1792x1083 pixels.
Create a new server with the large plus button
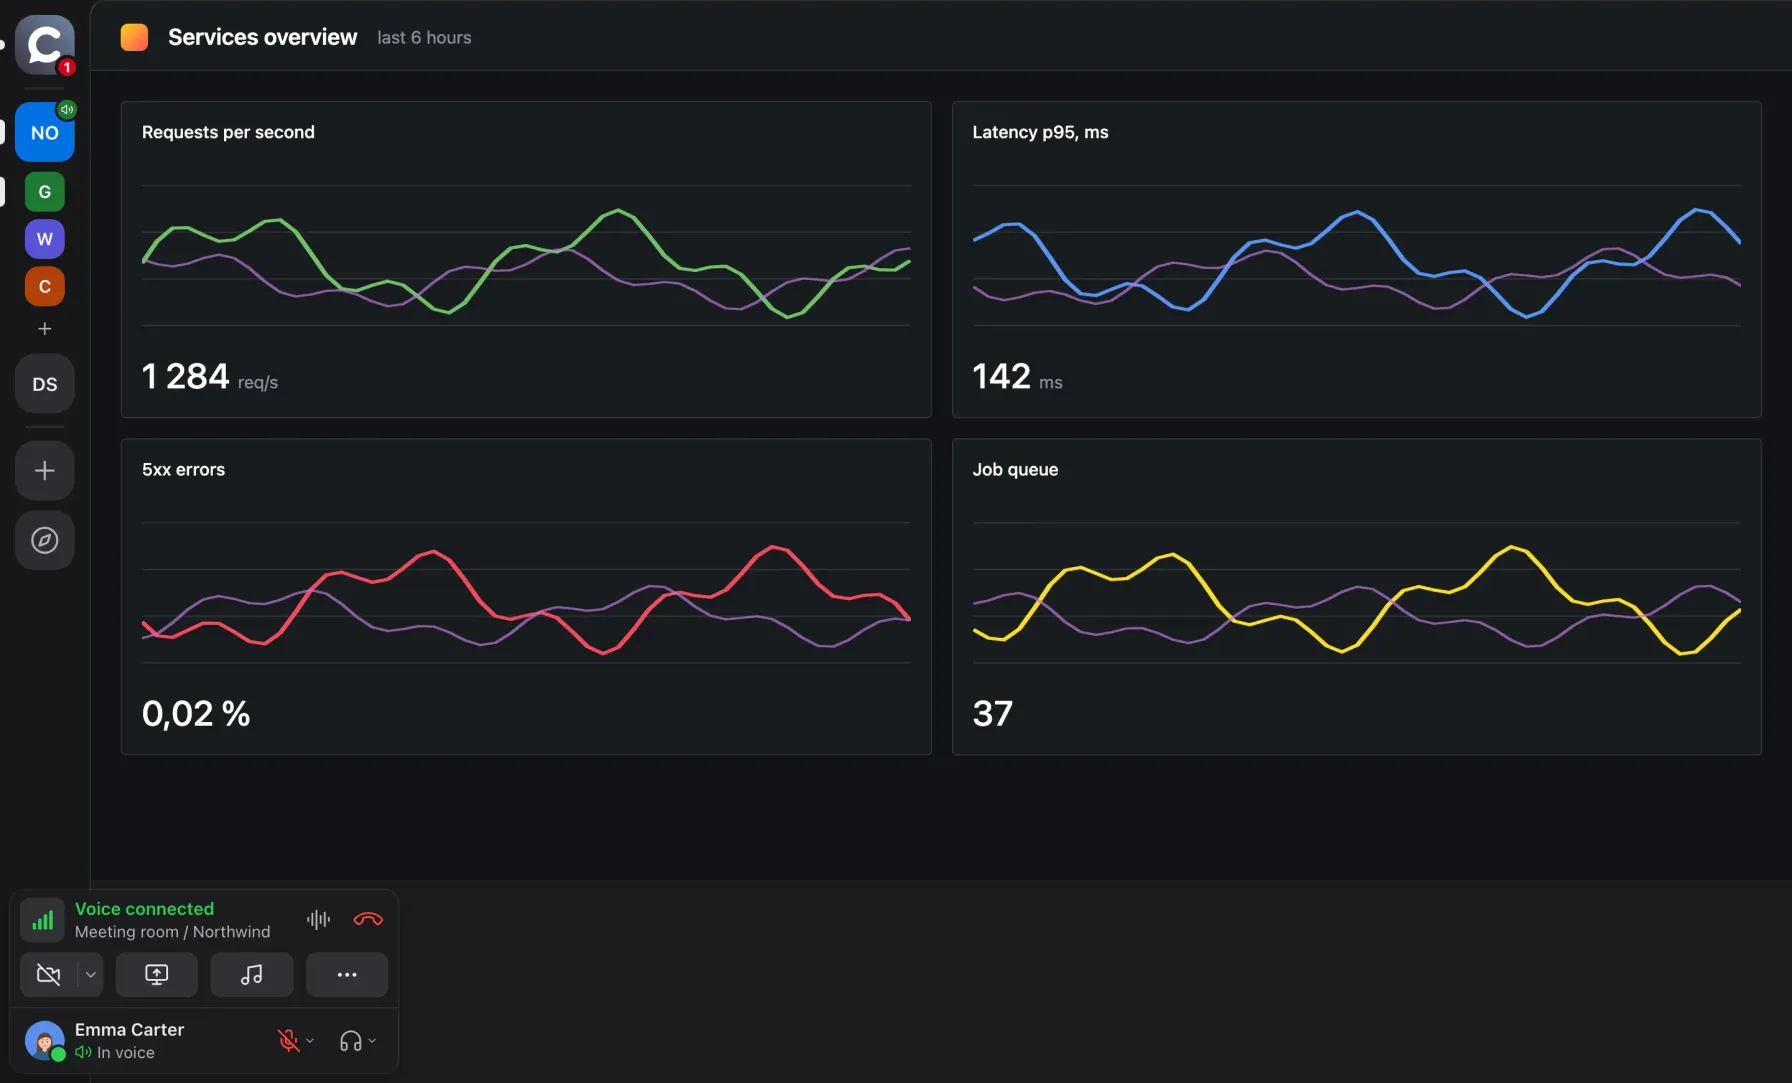click(45, 471)
